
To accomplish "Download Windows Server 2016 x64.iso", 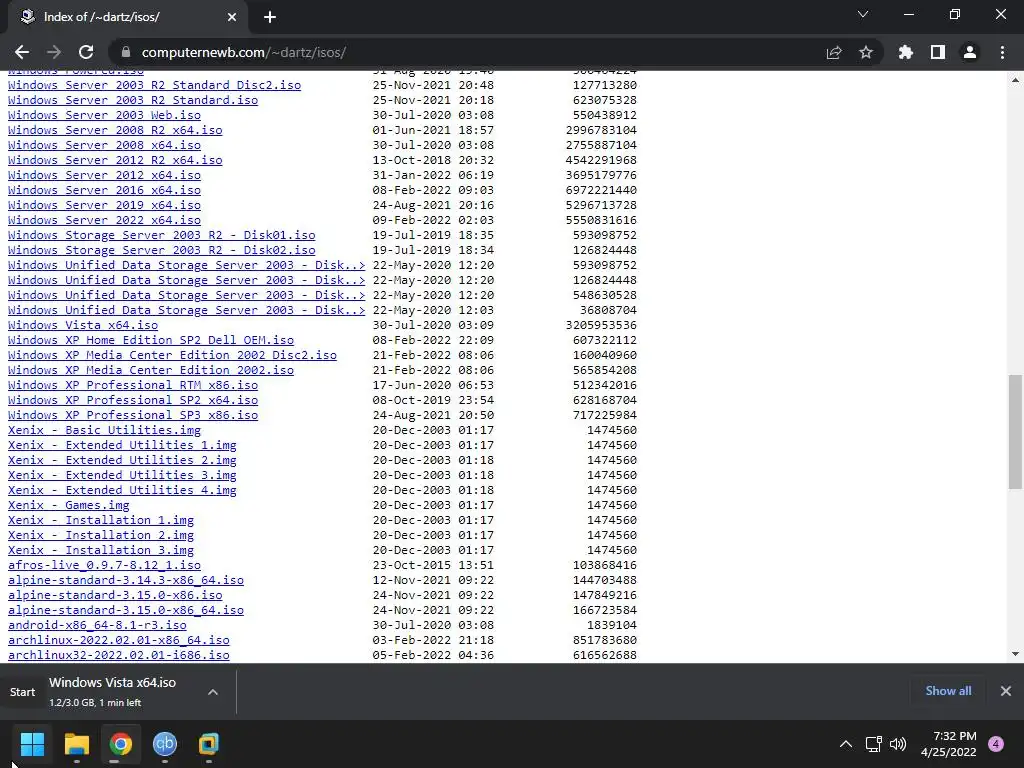I will pyautogui.click(x=104, y=190).
